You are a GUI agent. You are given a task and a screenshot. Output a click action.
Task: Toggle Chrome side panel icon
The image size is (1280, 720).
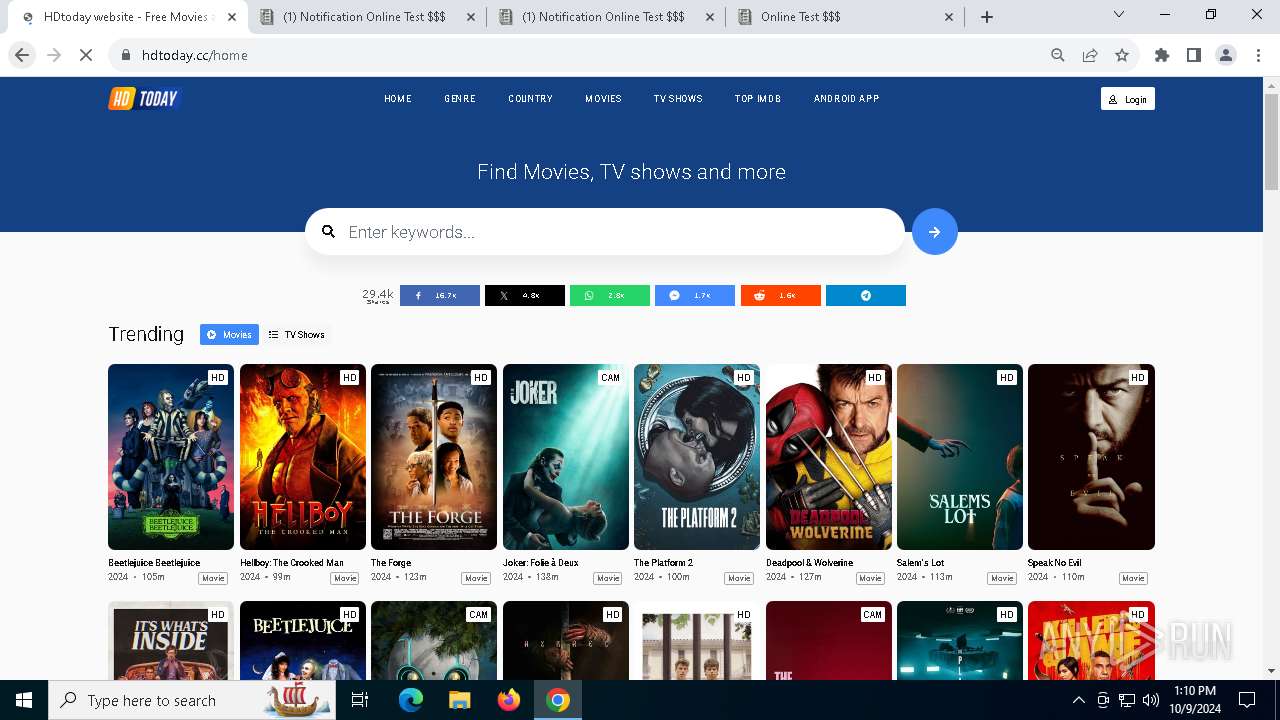[x=1194, y=55]
